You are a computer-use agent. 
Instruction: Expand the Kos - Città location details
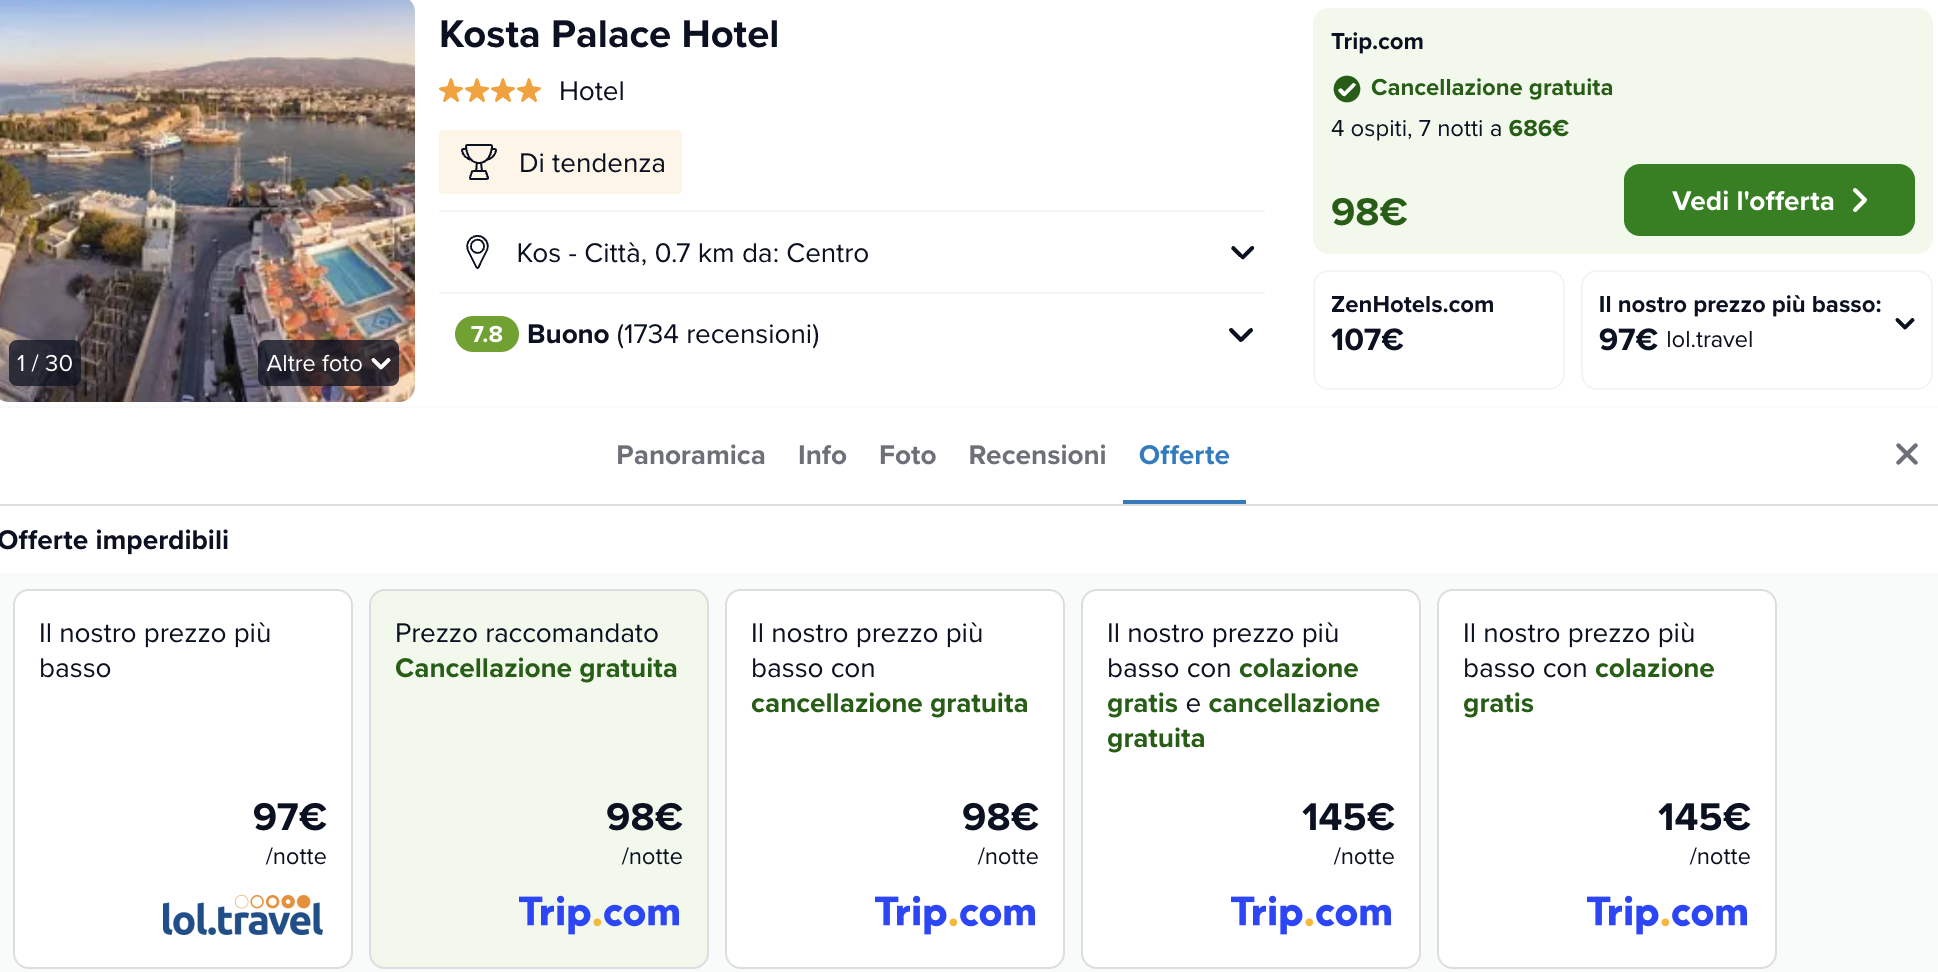click(x=1242, y=252)
